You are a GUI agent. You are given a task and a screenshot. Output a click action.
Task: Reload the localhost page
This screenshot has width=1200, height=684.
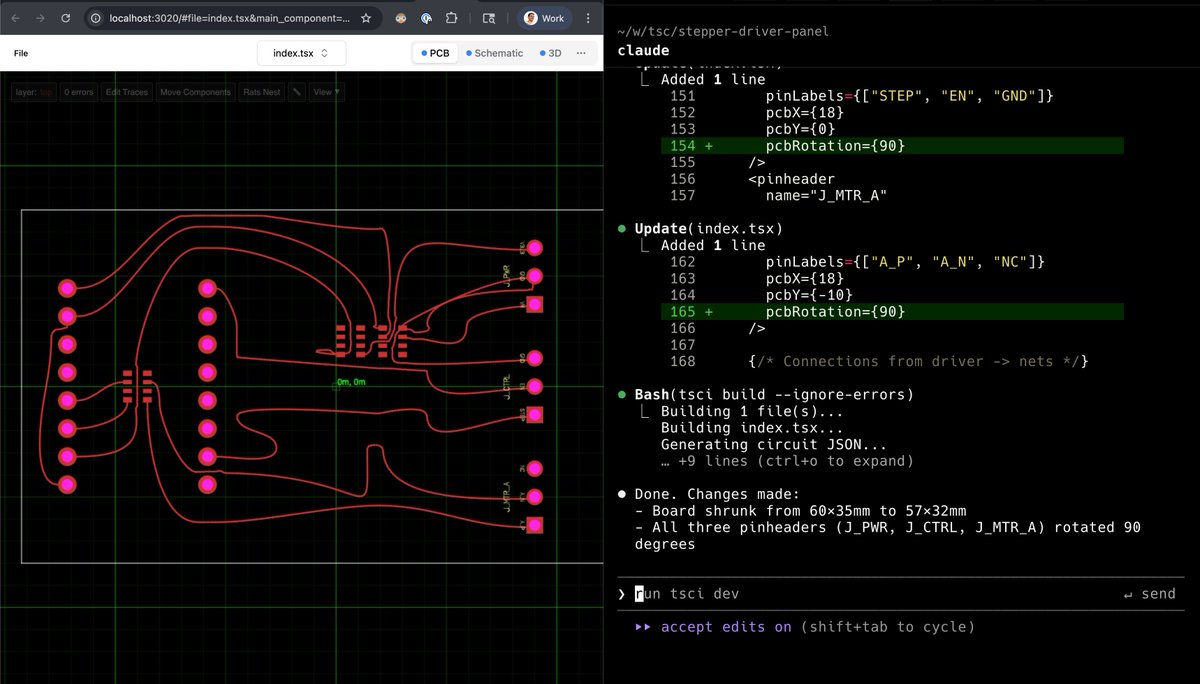pos(65,18)
